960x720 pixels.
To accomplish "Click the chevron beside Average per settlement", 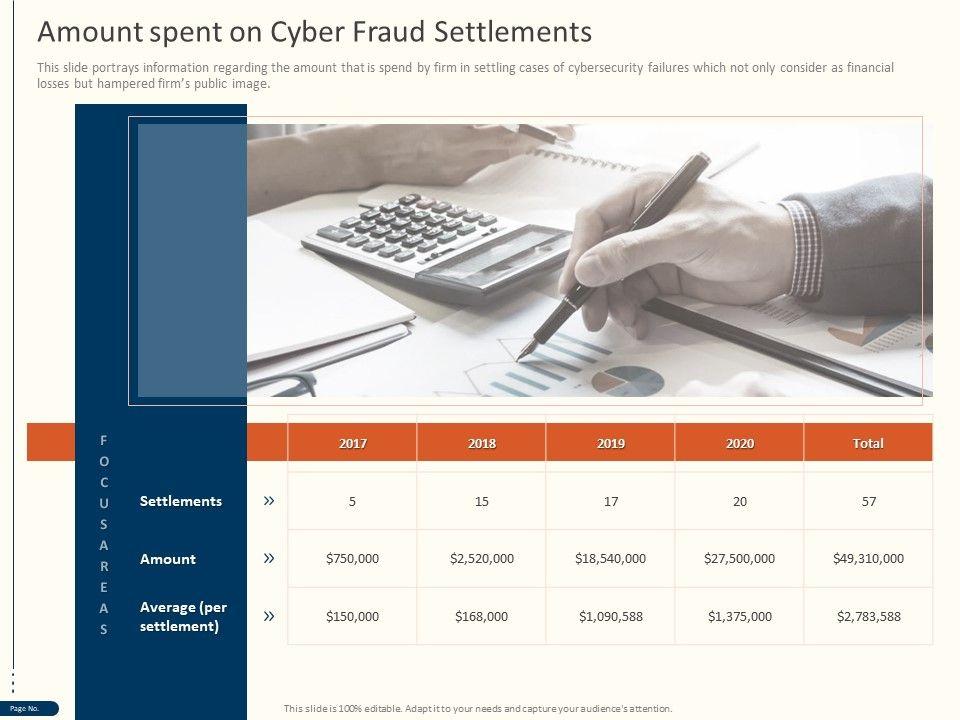I will click(x=269, y=617).
